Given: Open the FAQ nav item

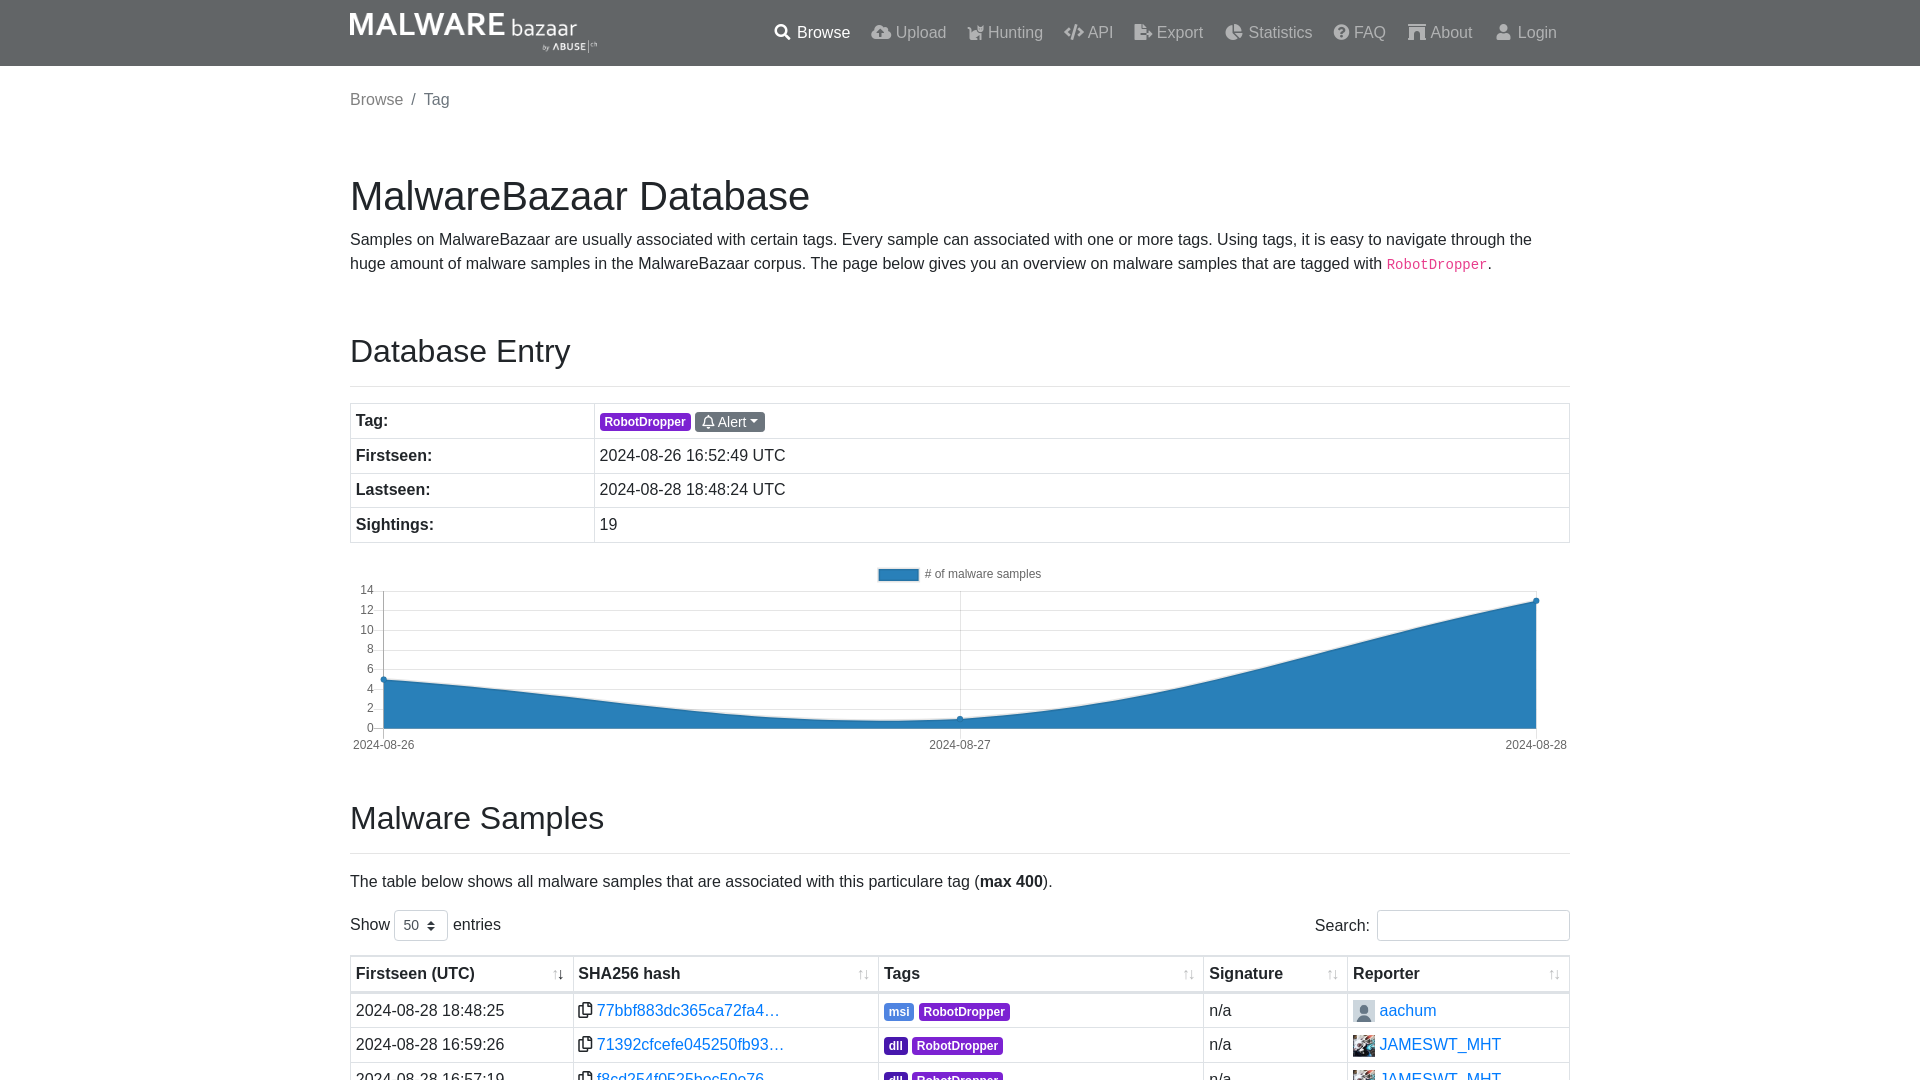Looking at the screenshot, I should [1359, 33].
